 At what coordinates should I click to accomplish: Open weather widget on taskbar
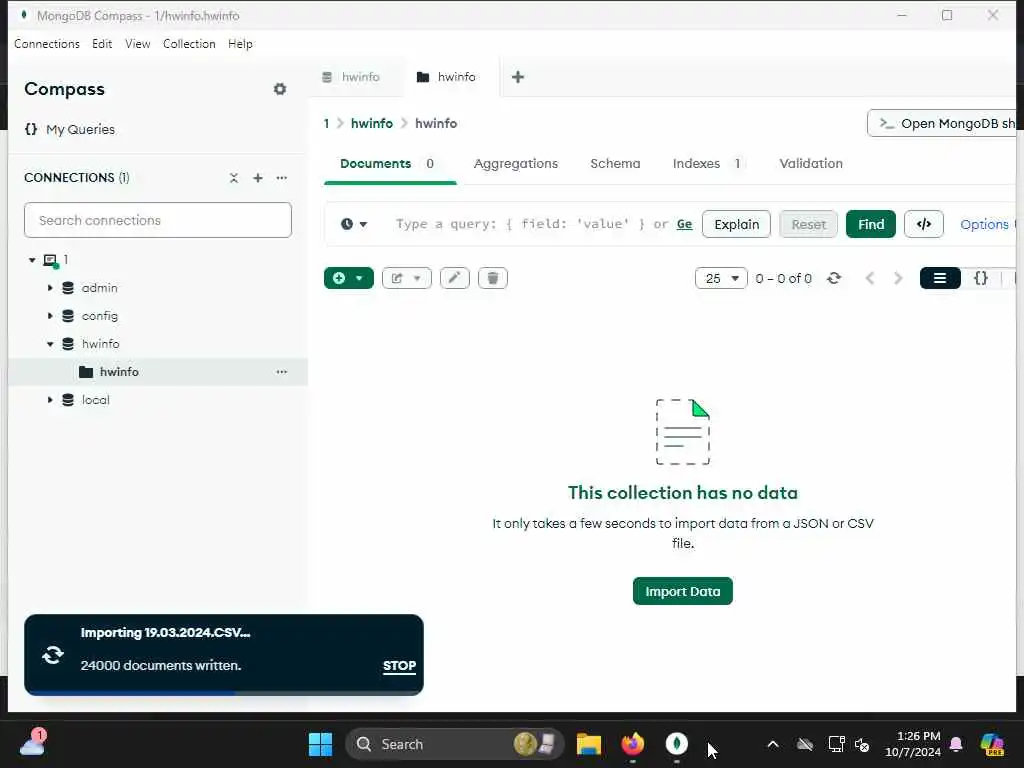click(x=33, y=743)
